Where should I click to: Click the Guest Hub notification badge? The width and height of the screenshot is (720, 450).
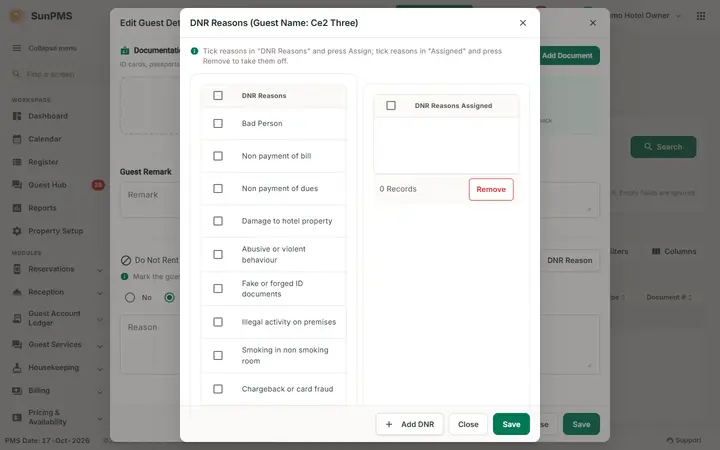[x=98, y=185]
